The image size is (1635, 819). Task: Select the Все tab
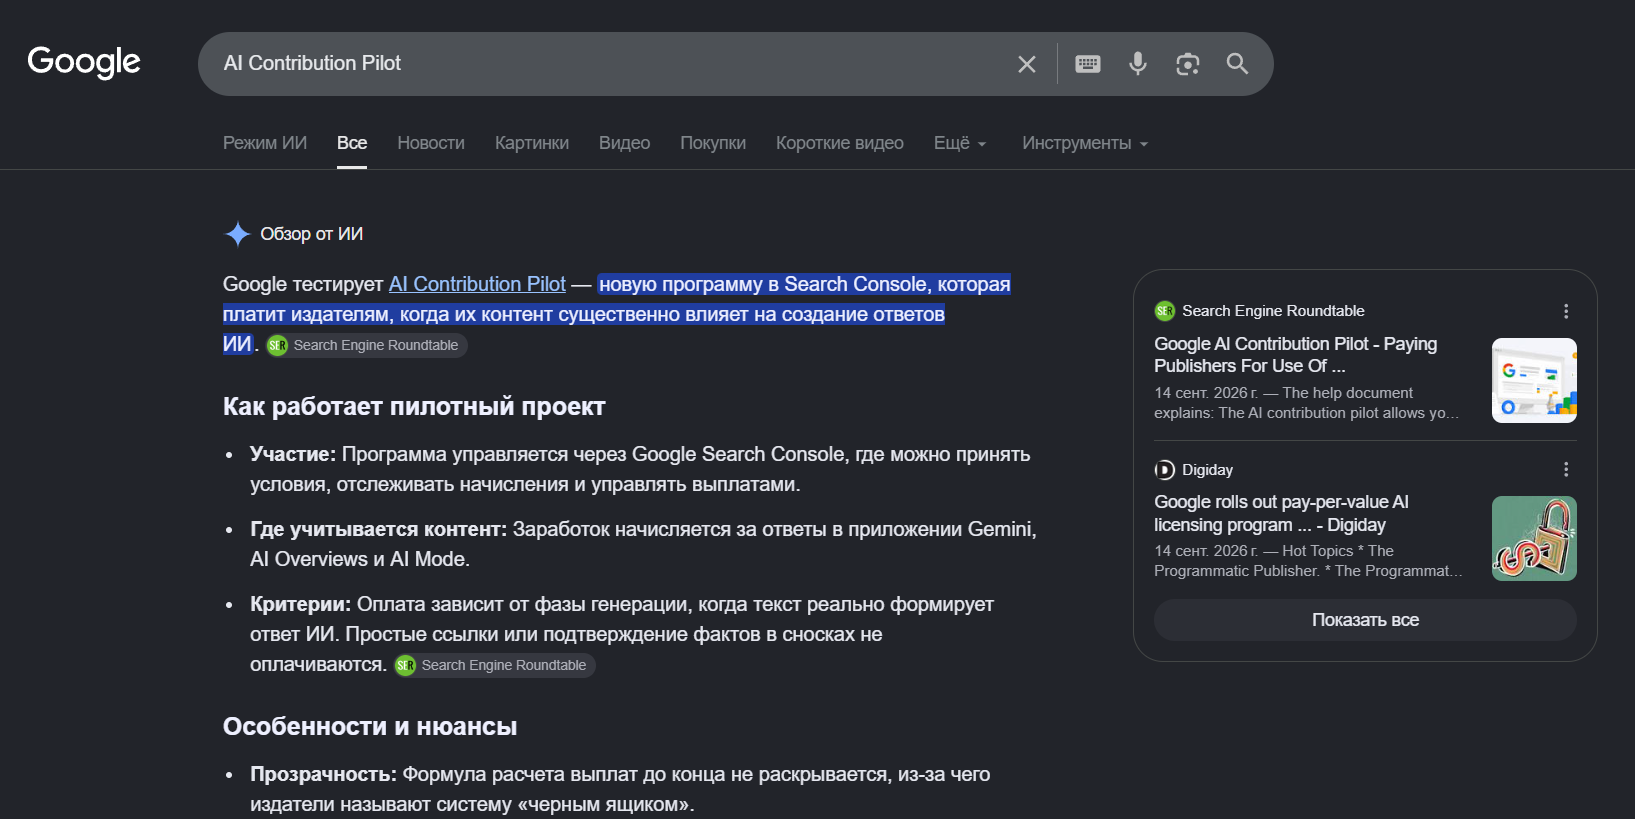(x=352, y=143)
